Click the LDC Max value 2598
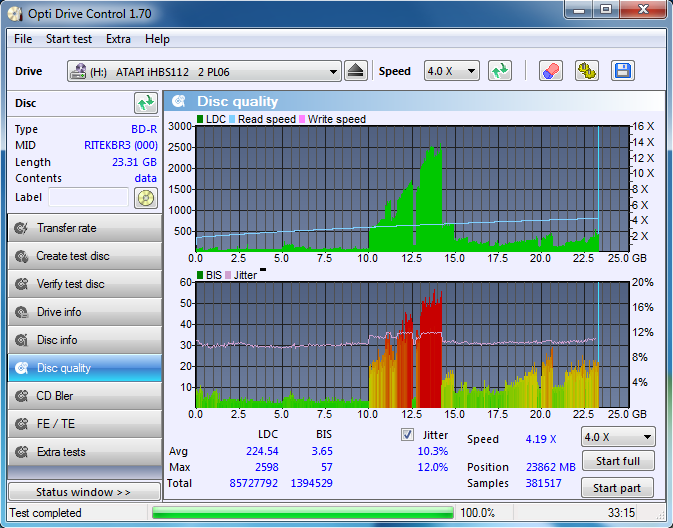 [267, 467]
